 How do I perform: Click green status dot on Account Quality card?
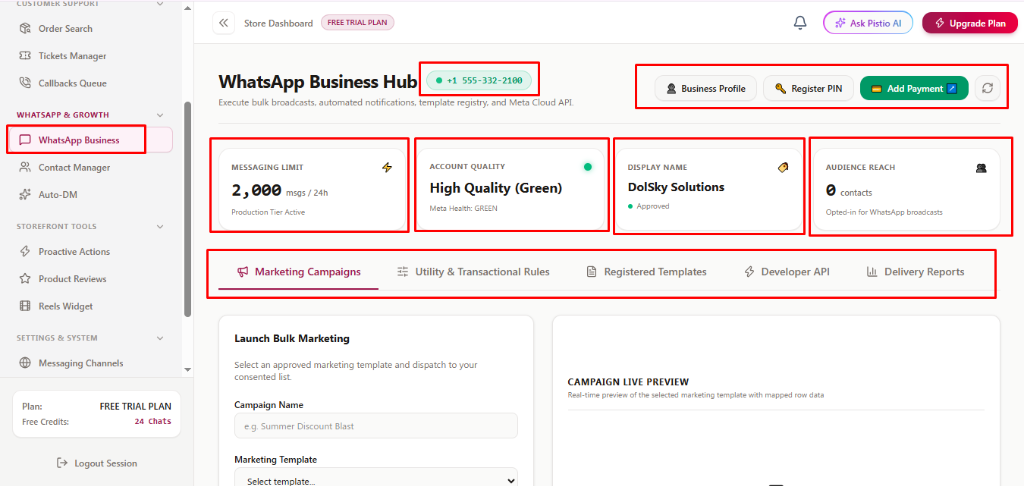click(x=587, y=167)
